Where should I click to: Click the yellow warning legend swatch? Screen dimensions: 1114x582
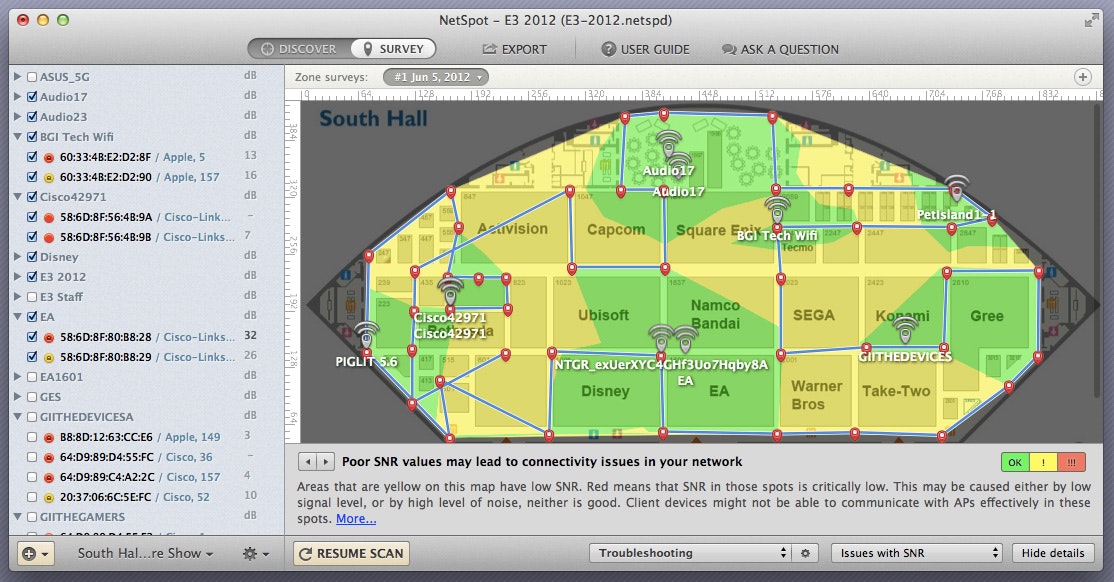tap(1042, 462)
